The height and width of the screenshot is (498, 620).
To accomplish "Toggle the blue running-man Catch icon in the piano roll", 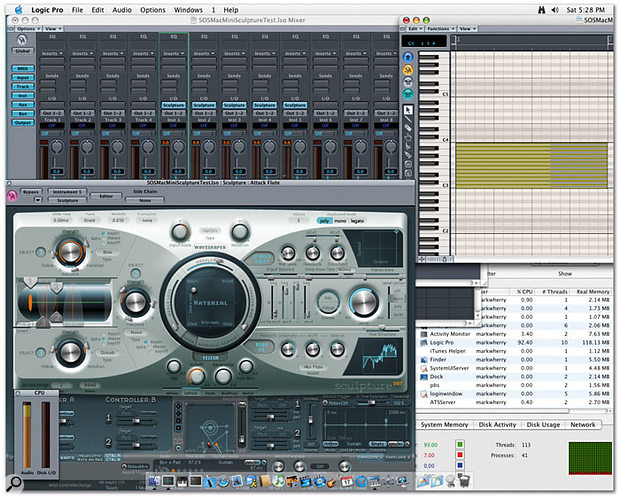I will click(x=408, y=57).
